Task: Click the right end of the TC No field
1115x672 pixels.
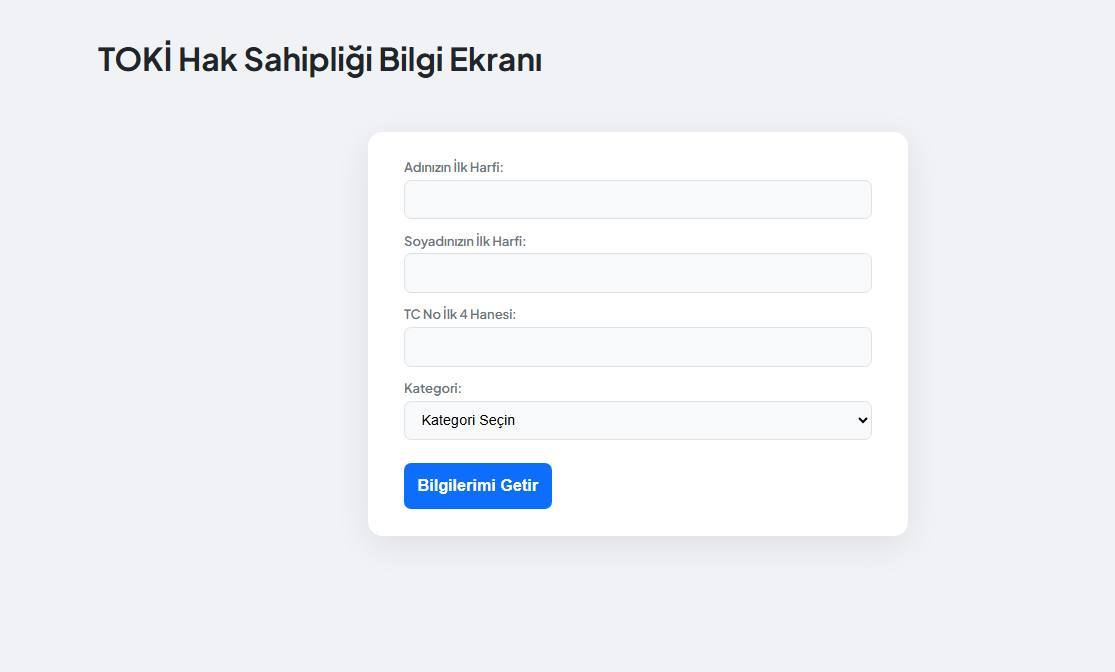Action: [850, 347]
